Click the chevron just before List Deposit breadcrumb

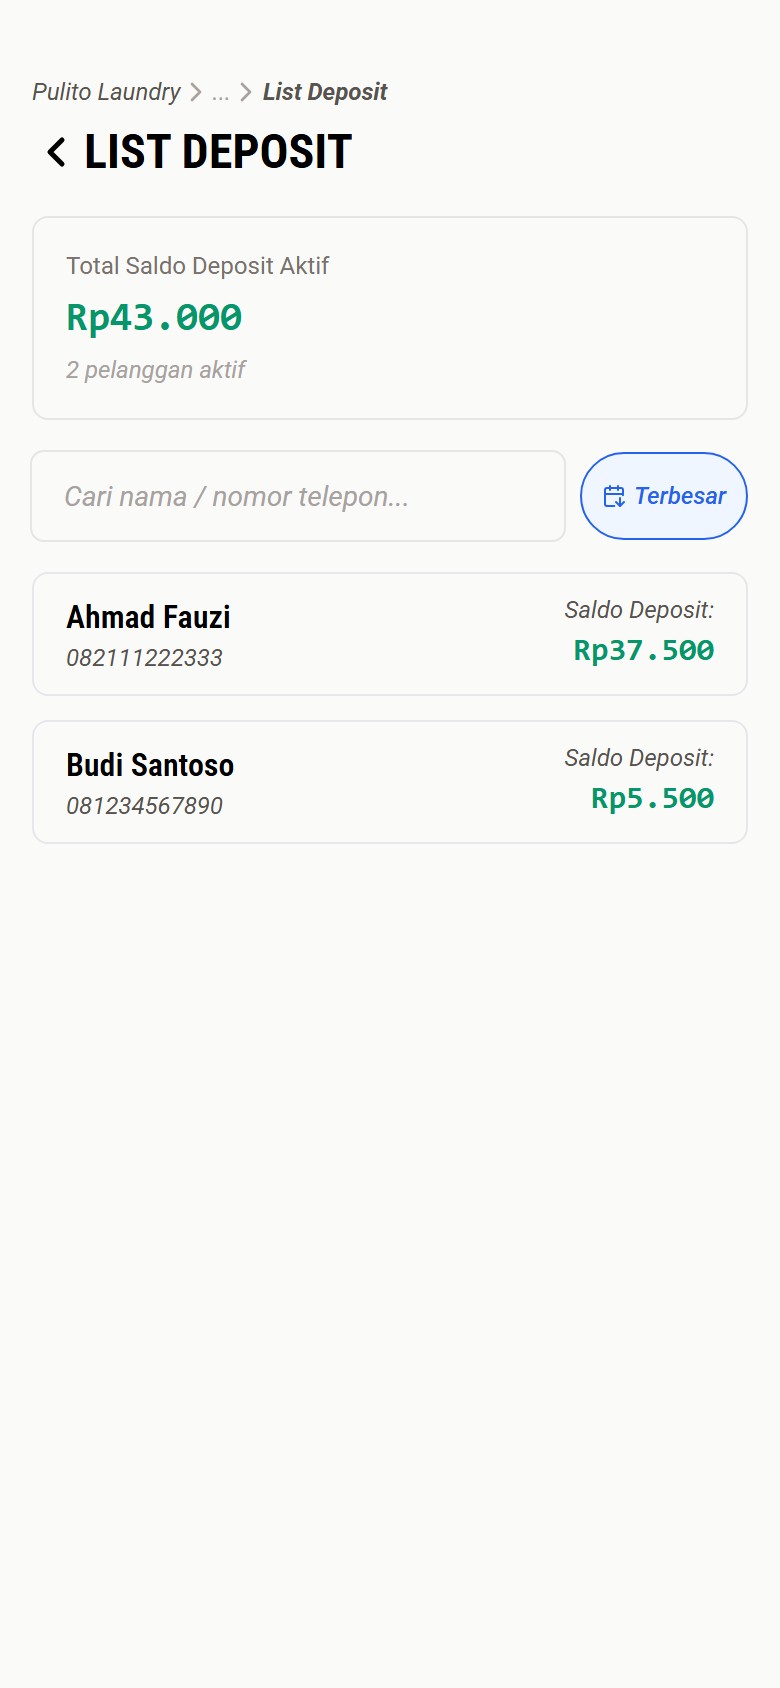pyautogui.click(x=246, y=93)
